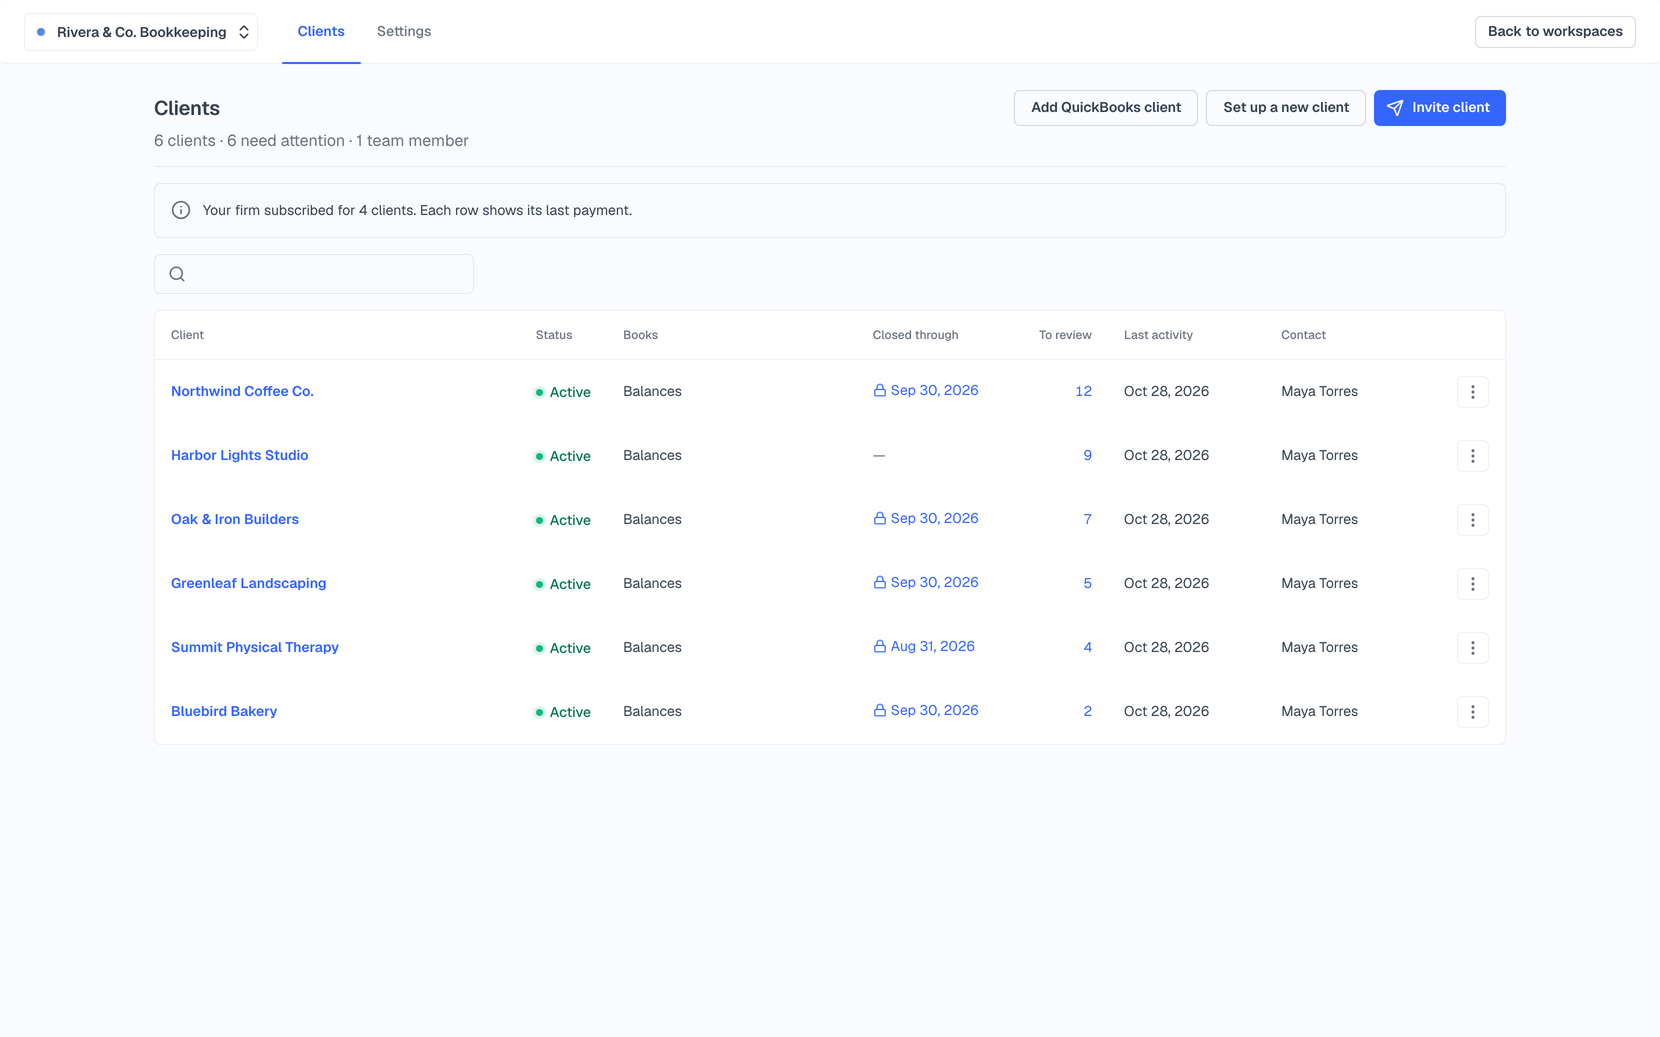
Task: Click Bluebird Bakery's Sep 30, 2026 closed date
Action: [926, 710]
